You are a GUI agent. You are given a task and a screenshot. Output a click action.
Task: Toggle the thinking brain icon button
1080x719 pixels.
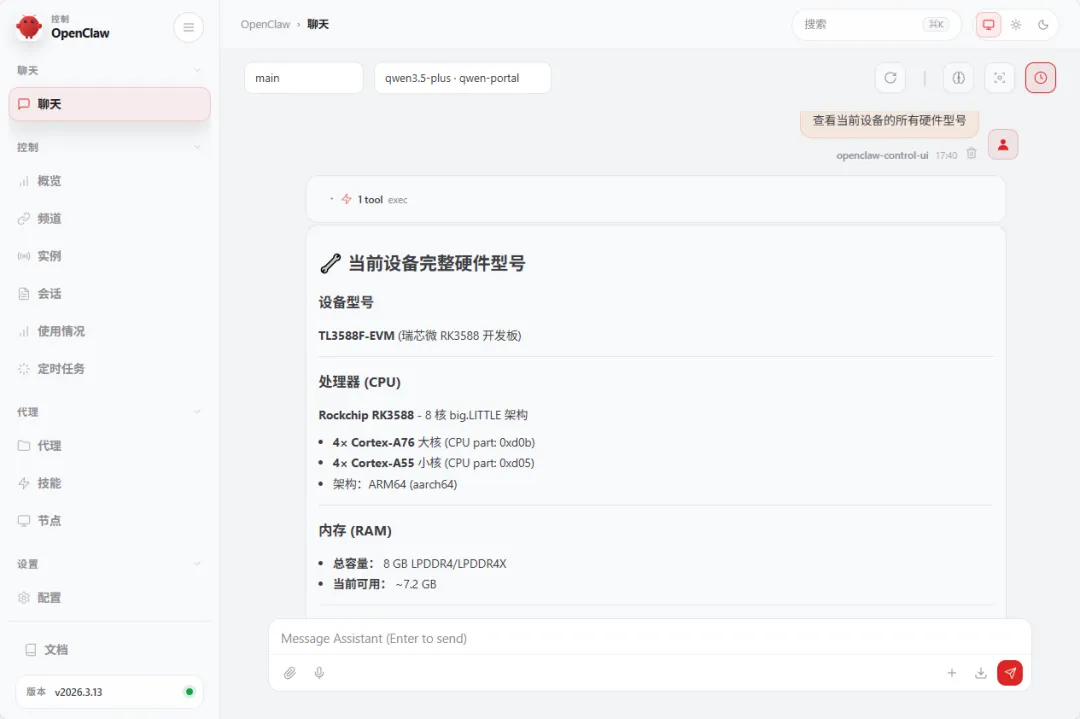pyautogui.click(x=958, y=78)
